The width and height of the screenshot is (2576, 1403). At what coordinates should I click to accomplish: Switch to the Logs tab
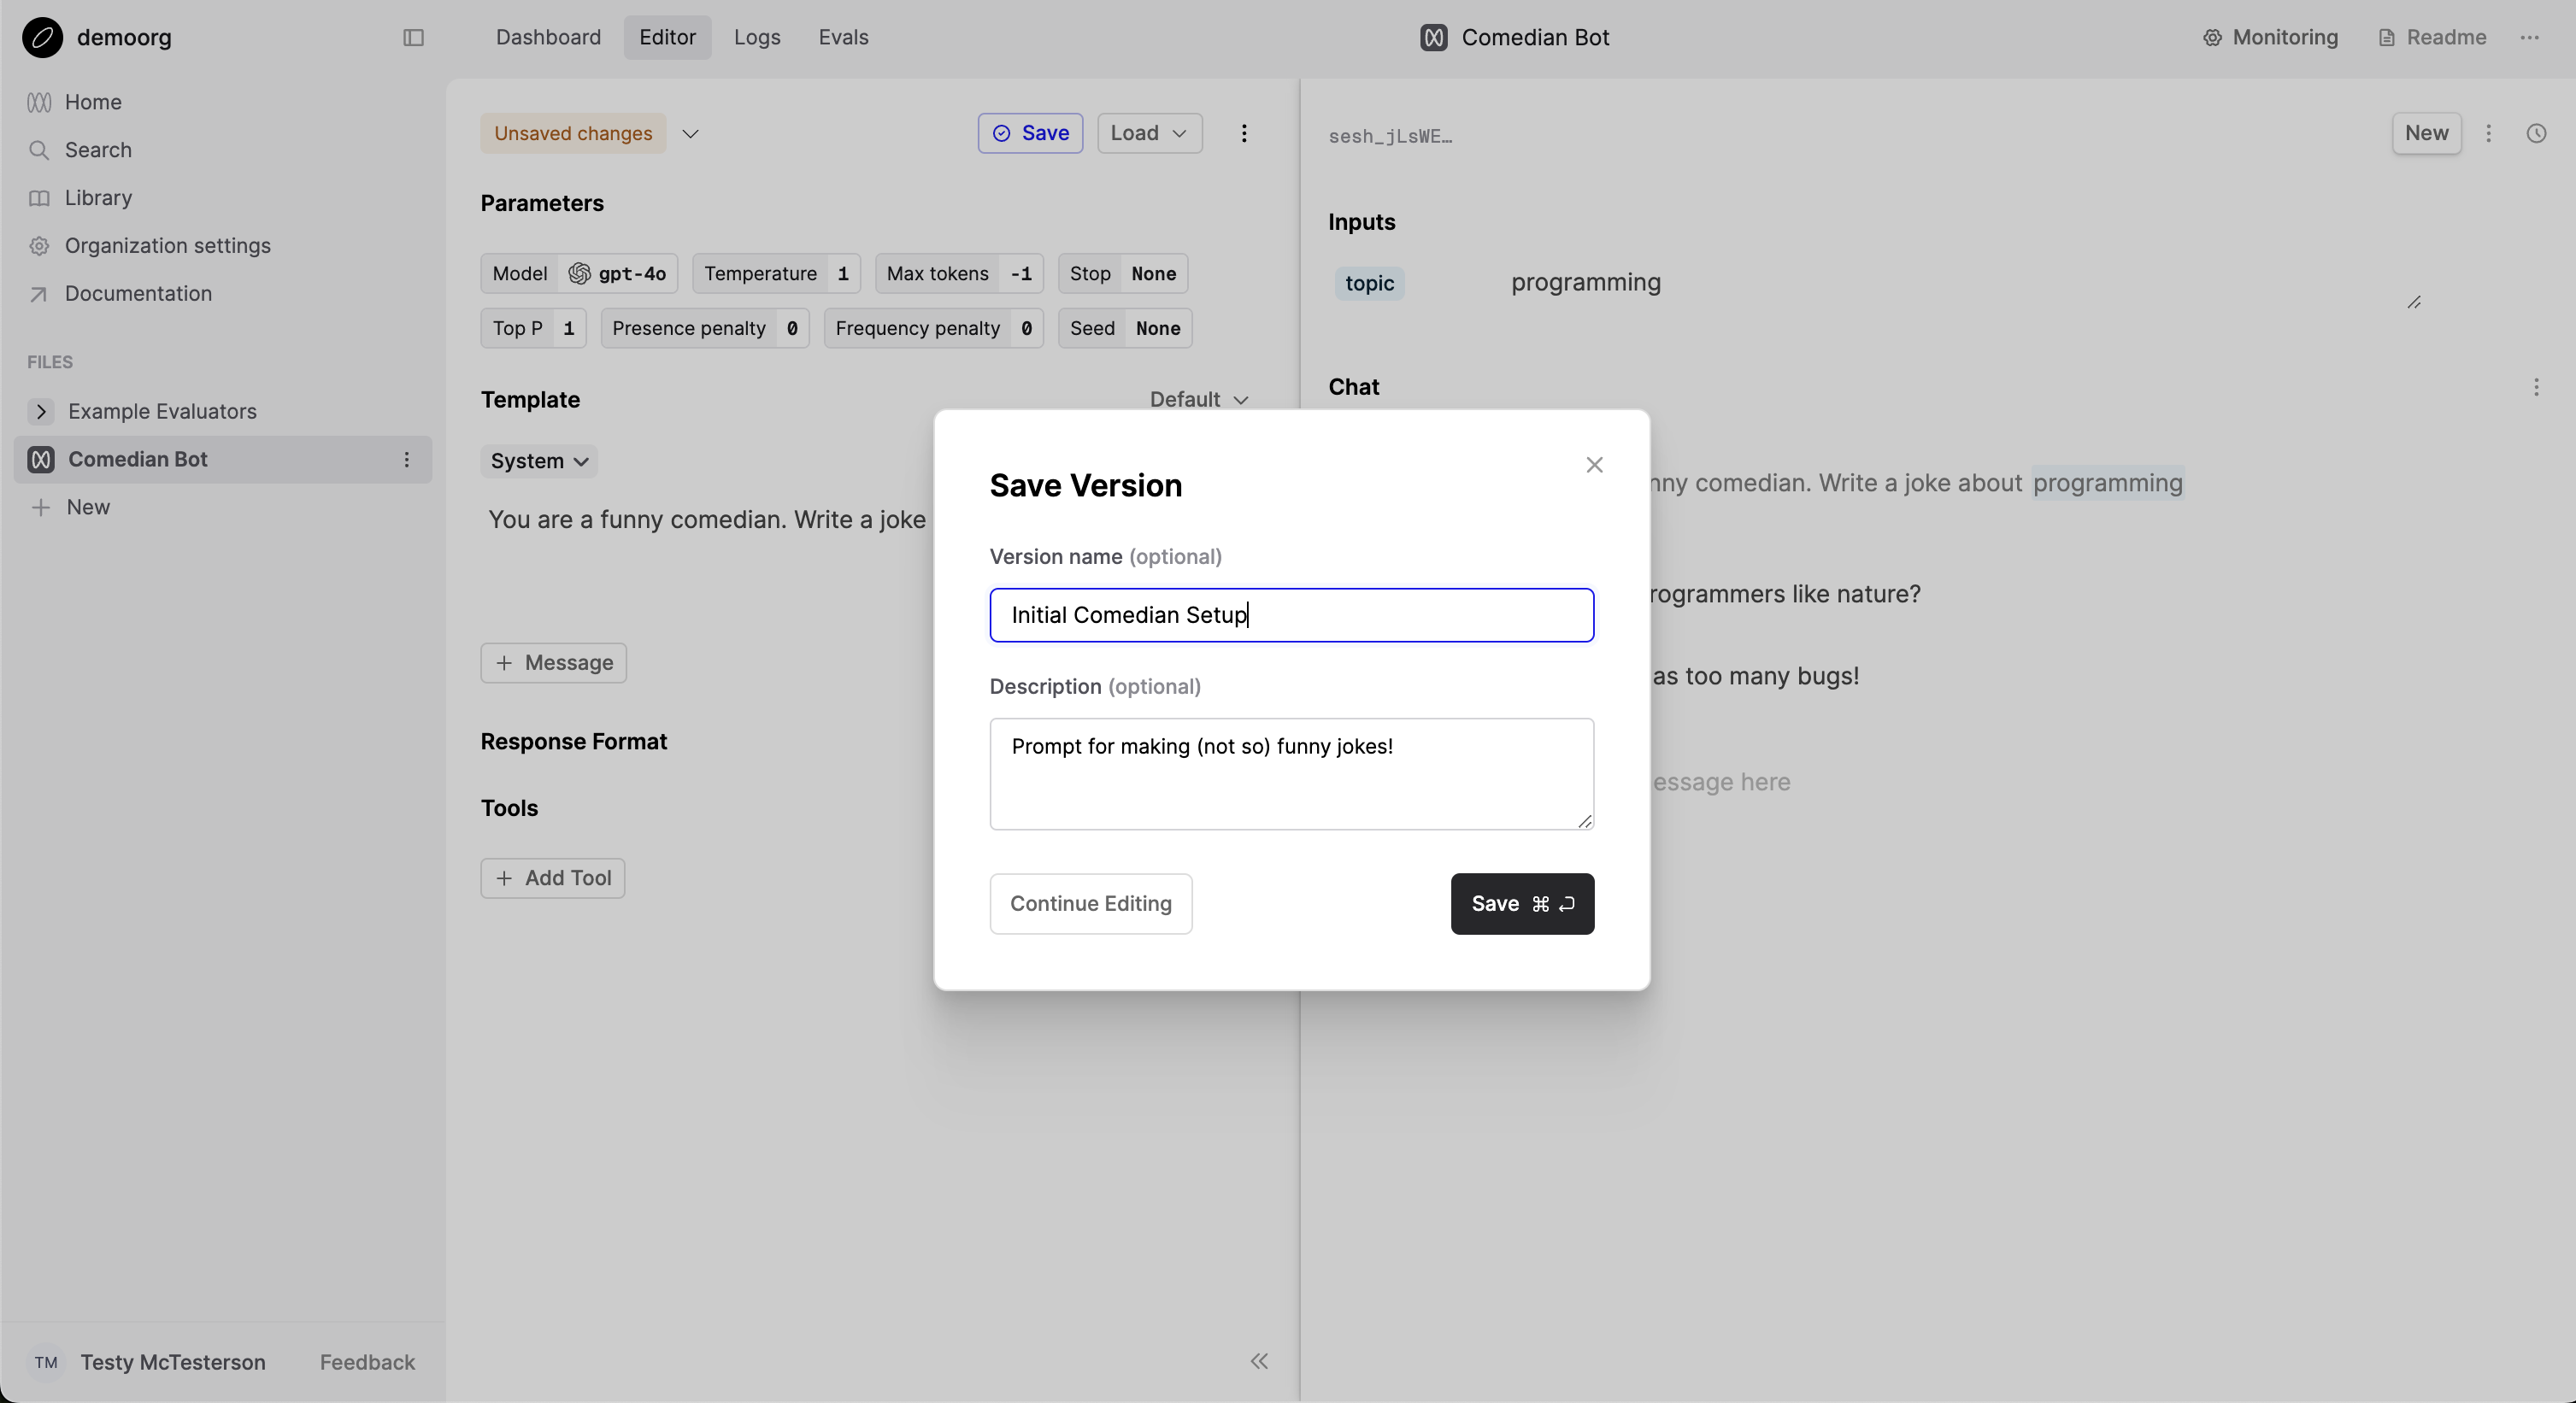coord(756,37)
